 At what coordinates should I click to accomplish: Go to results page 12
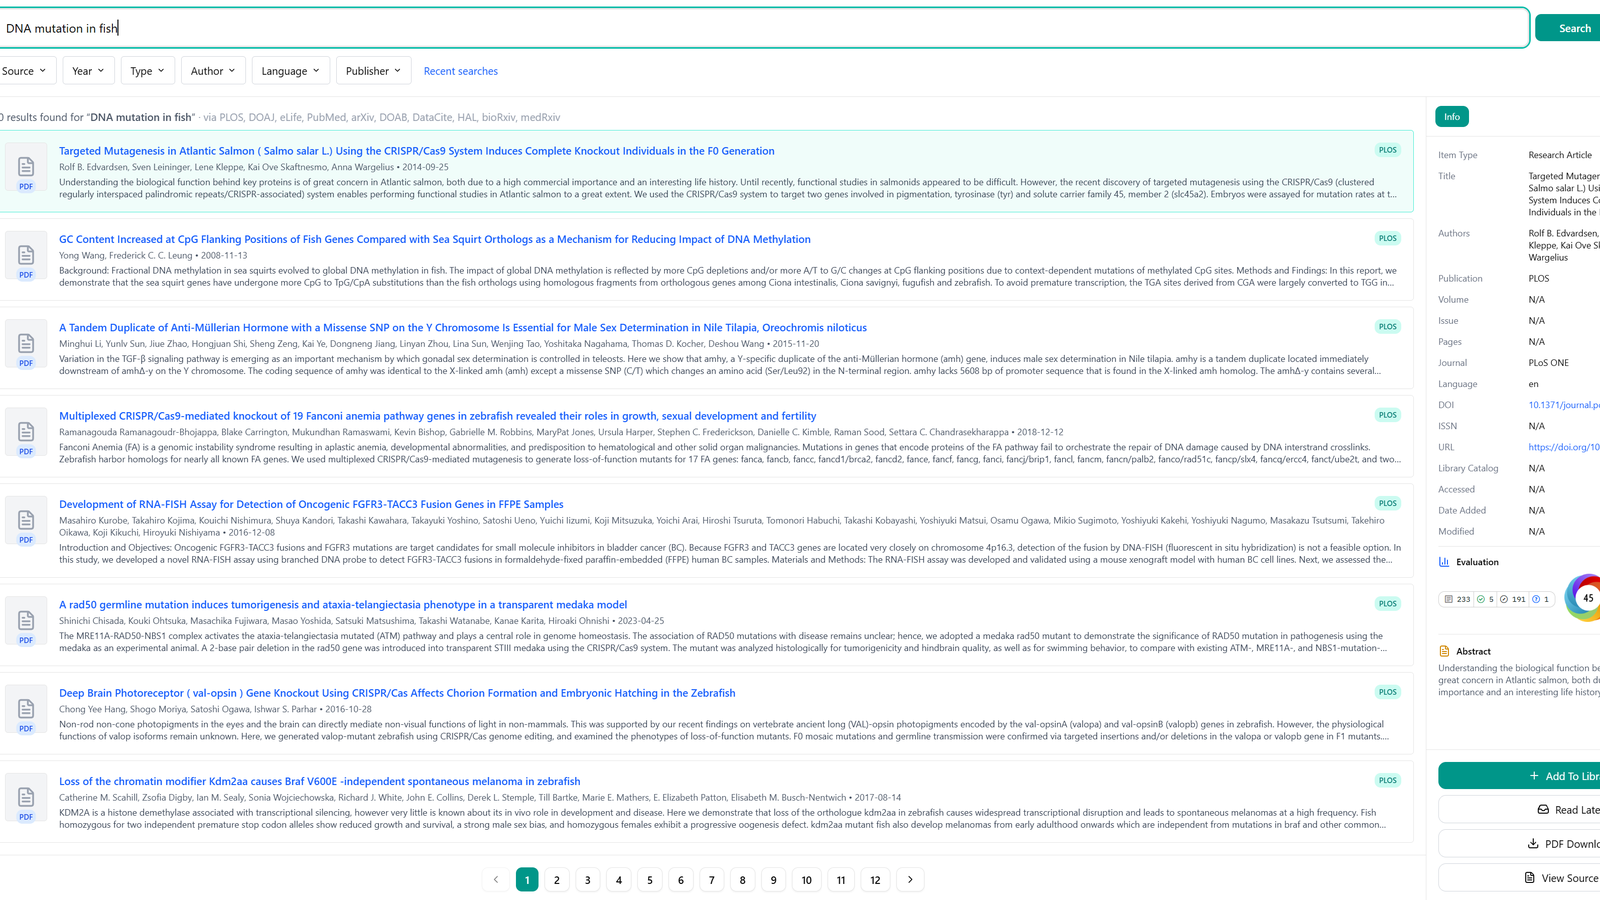tap(875, 880)
